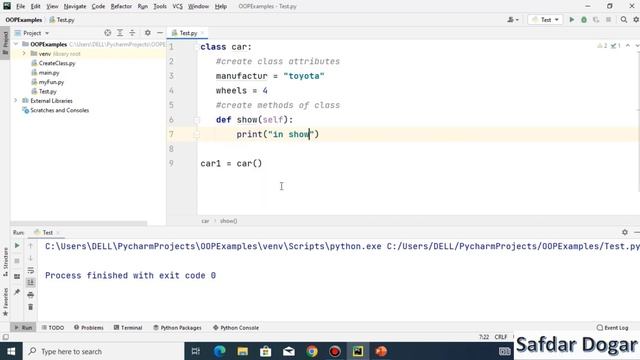
Task: Click the CRLF line separator status
Action: (500, 337)
